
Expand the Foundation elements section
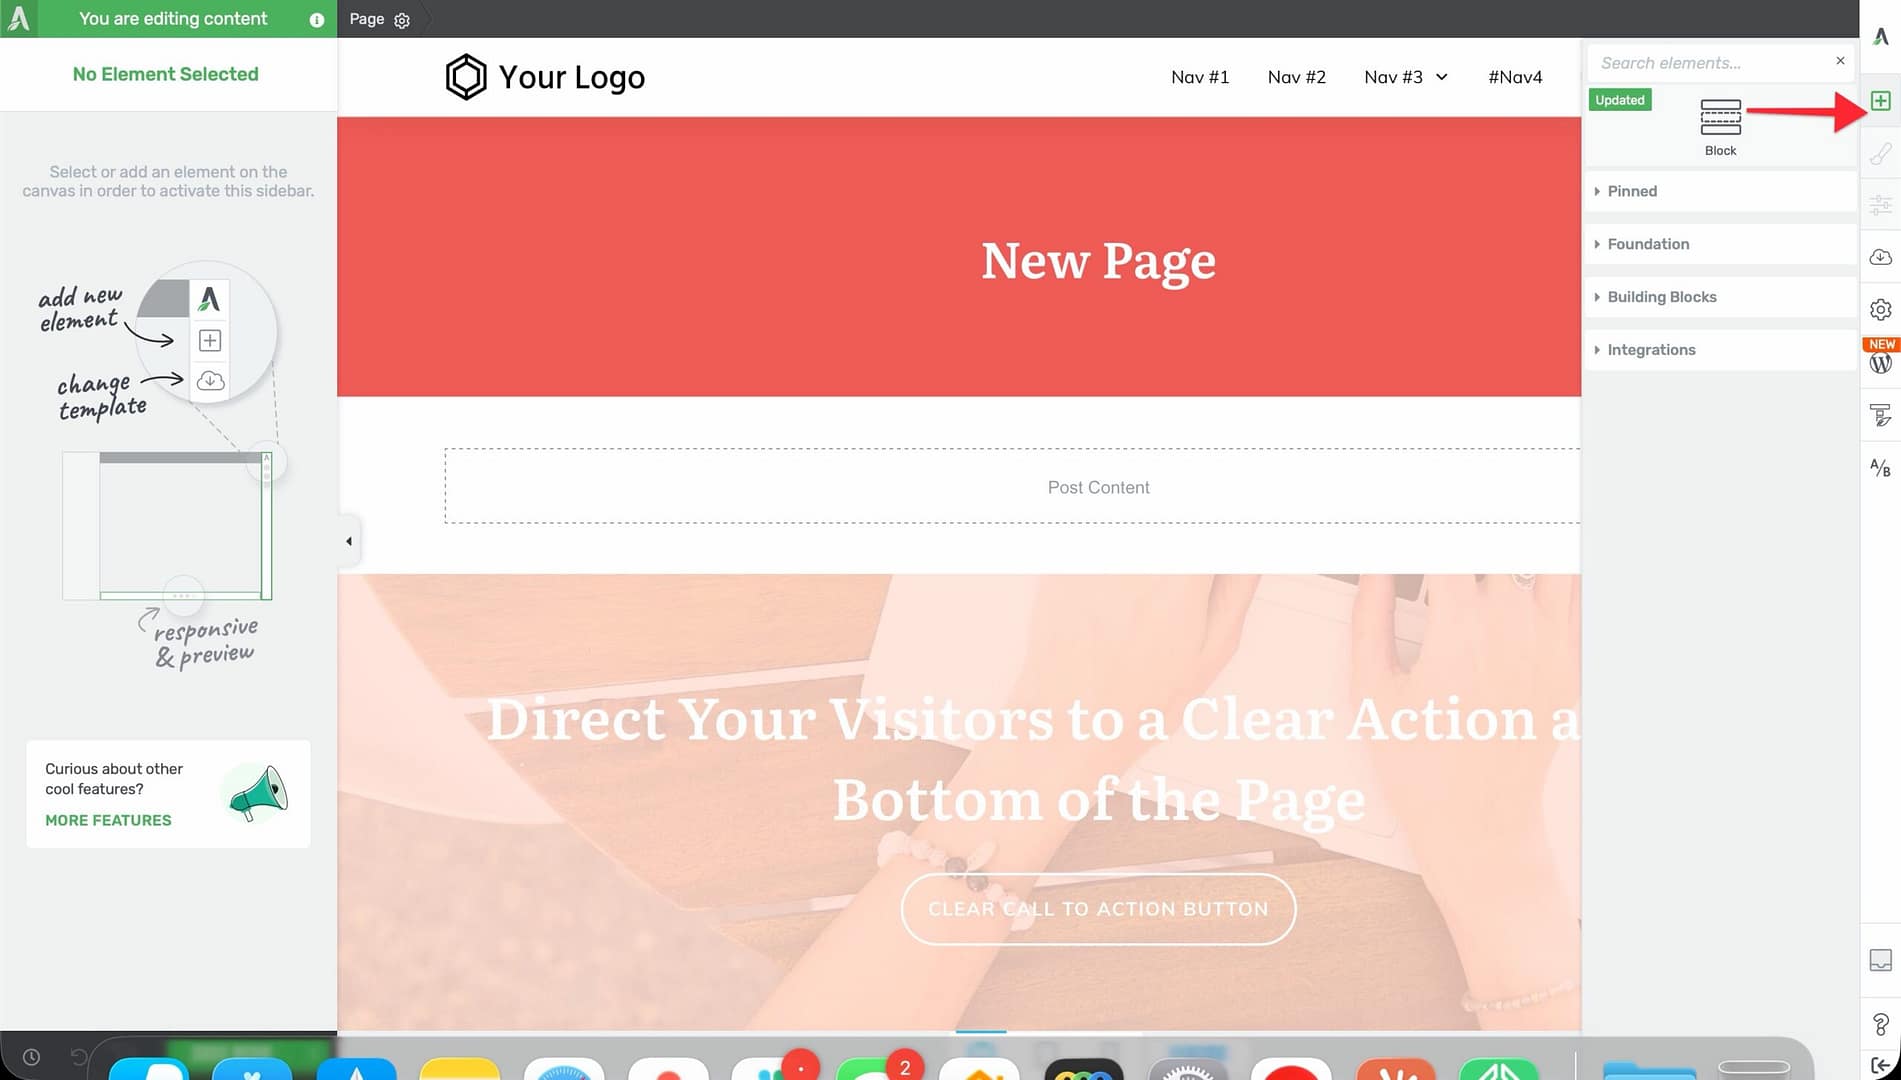point(1720,244)
